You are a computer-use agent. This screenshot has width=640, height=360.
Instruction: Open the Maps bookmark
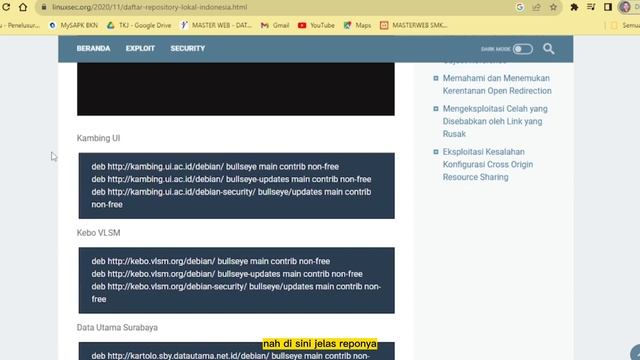[358, 25]
